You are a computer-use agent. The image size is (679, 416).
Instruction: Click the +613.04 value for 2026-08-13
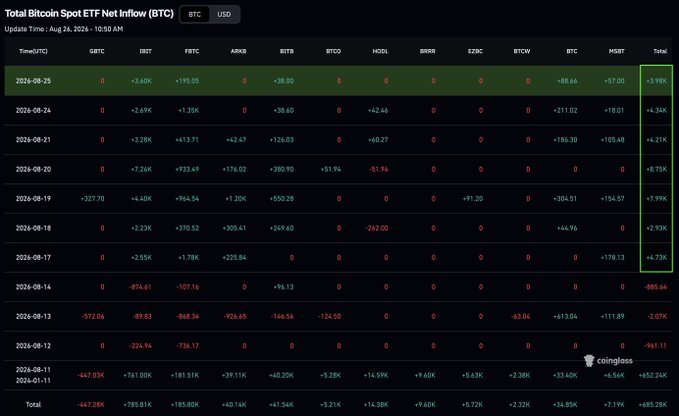tap(565, 316)
